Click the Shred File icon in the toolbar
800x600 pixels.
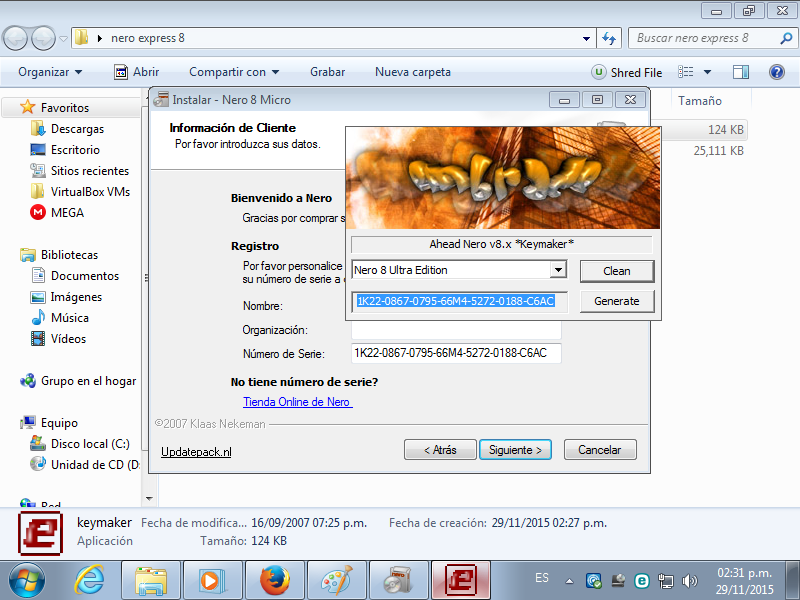click(x=598, y=72)
